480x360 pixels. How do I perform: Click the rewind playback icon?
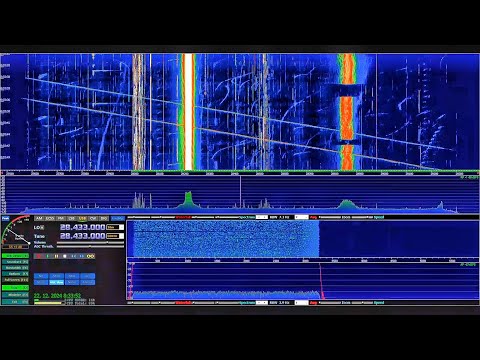coord(73,256)
